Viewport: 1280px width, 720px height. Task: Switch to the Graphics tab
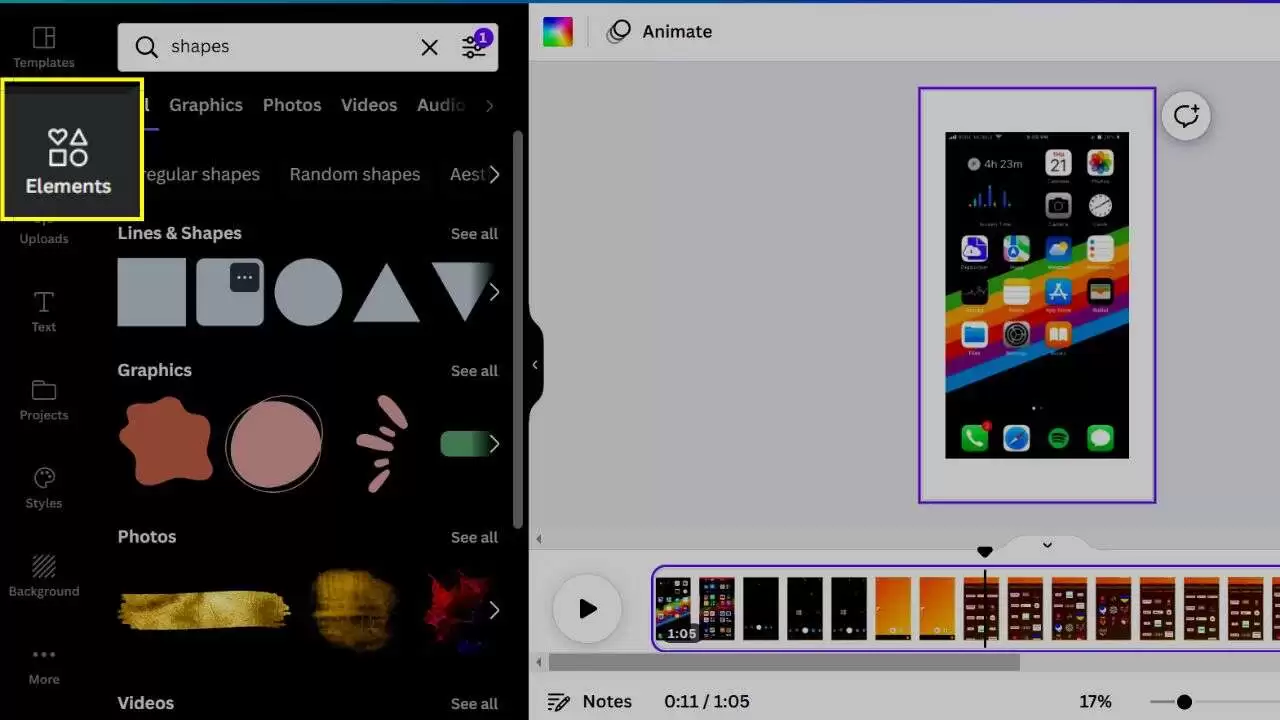tap(206, 105)
